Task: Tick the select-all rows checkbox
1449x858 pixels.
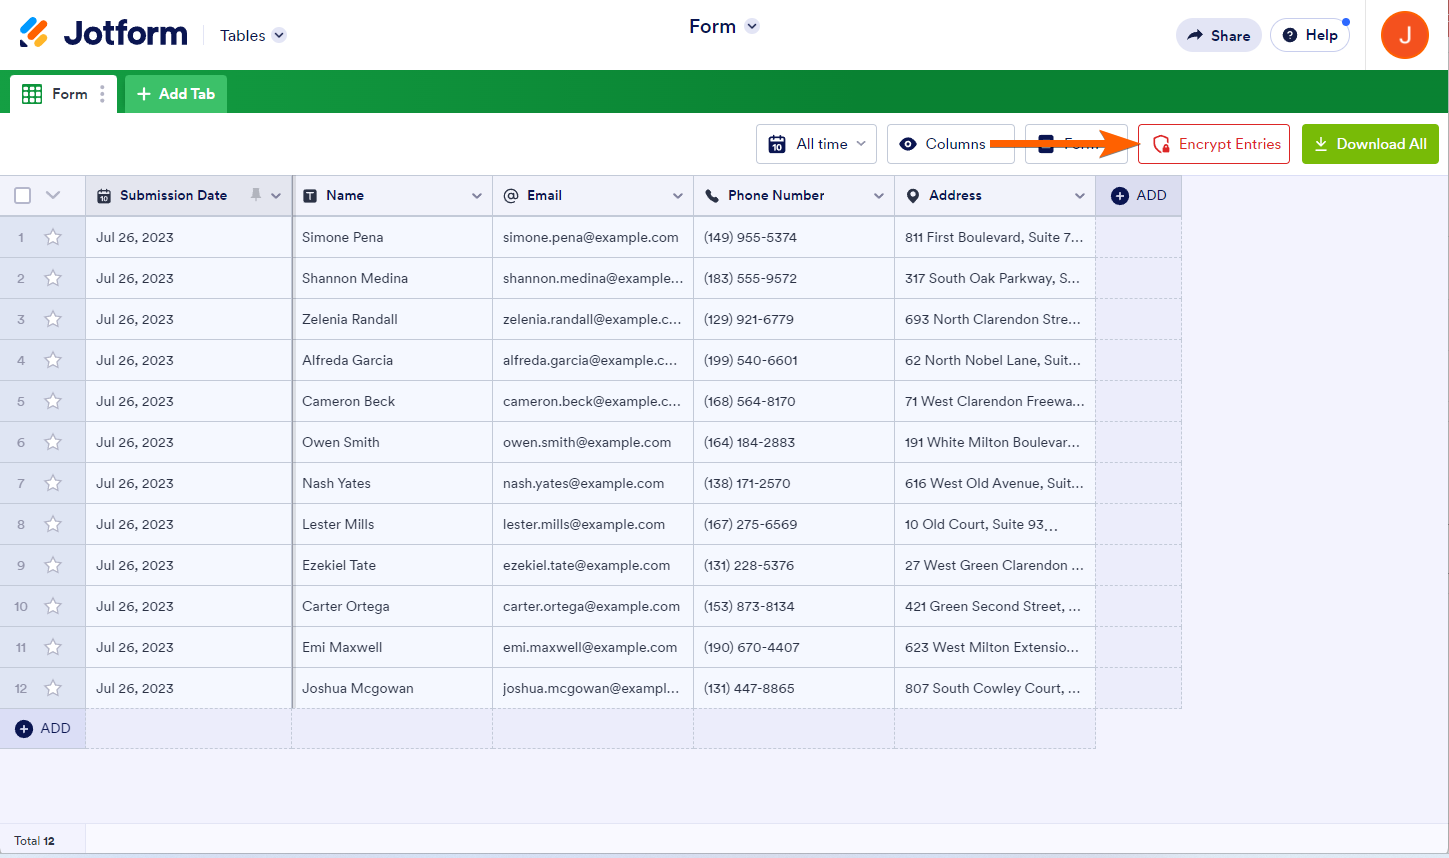Action: tap(23, 196)
